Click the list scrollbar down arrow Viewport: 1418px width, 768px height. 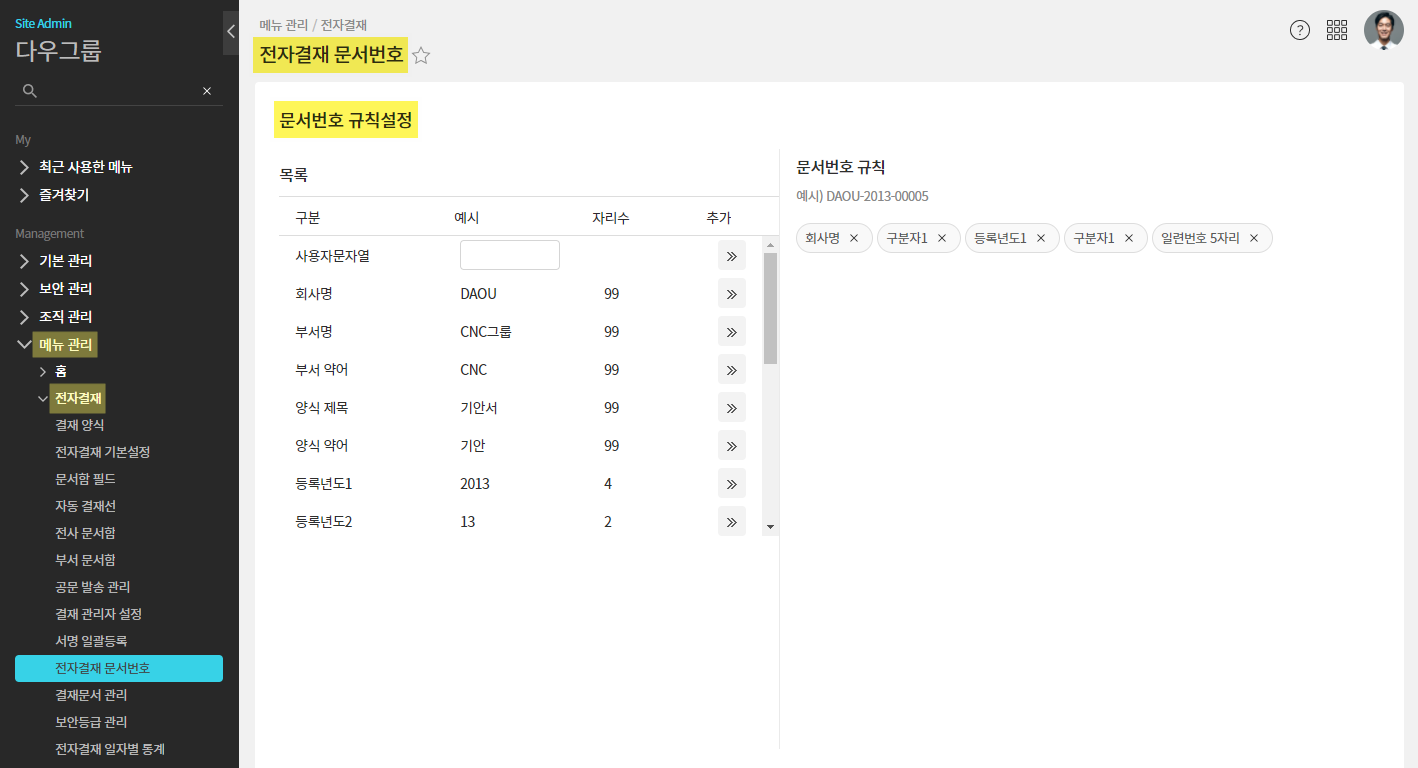click(770, 526)
